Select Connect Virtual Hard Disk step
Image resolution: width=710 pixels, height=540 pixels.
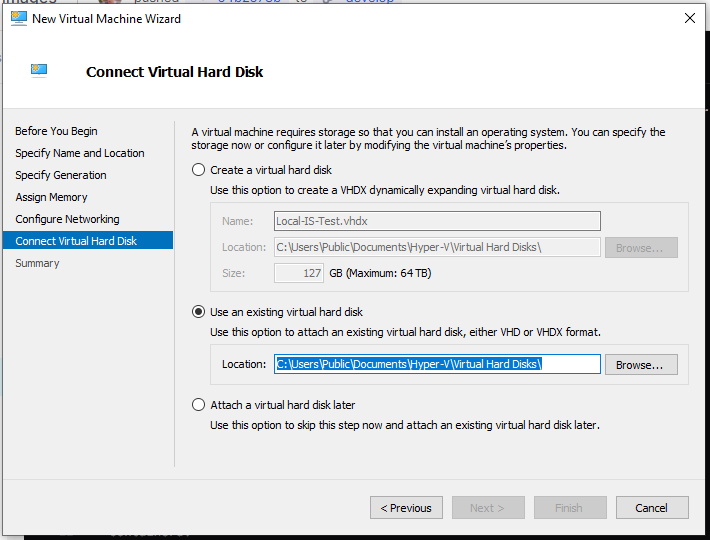pyautogui.click(x=88, y=240)
